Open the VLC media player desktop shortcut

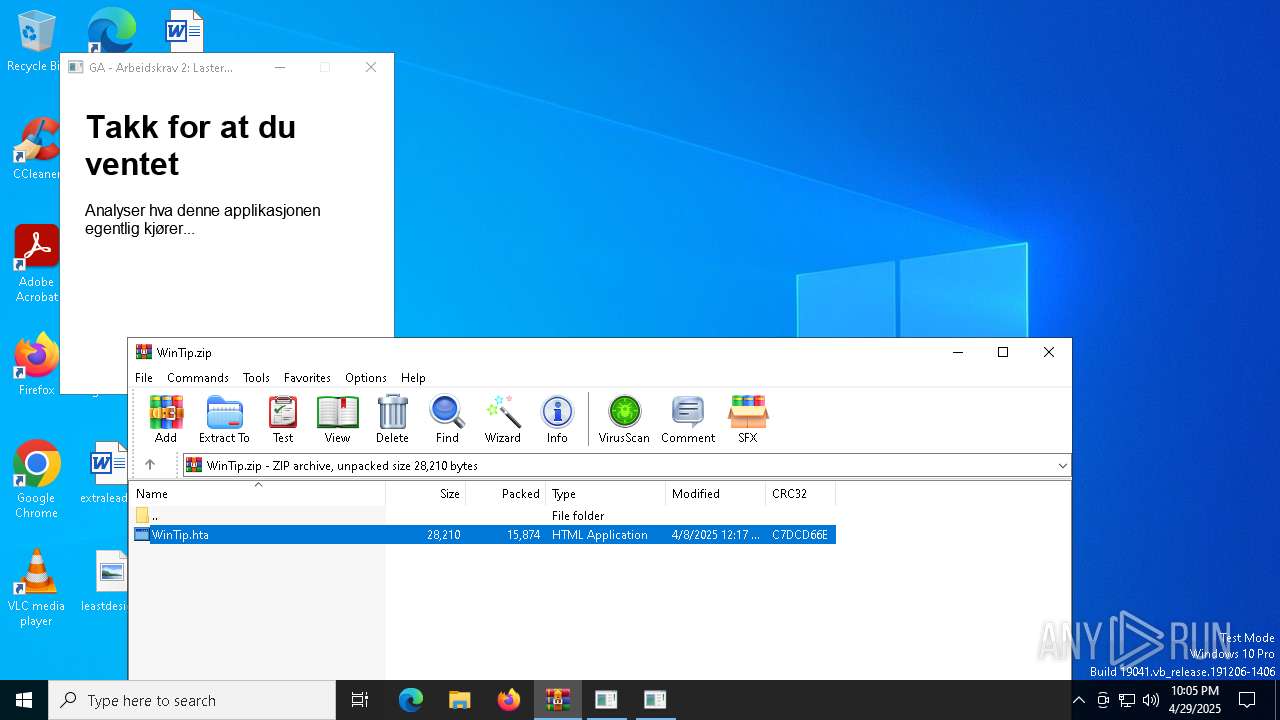tap(36, 587)
